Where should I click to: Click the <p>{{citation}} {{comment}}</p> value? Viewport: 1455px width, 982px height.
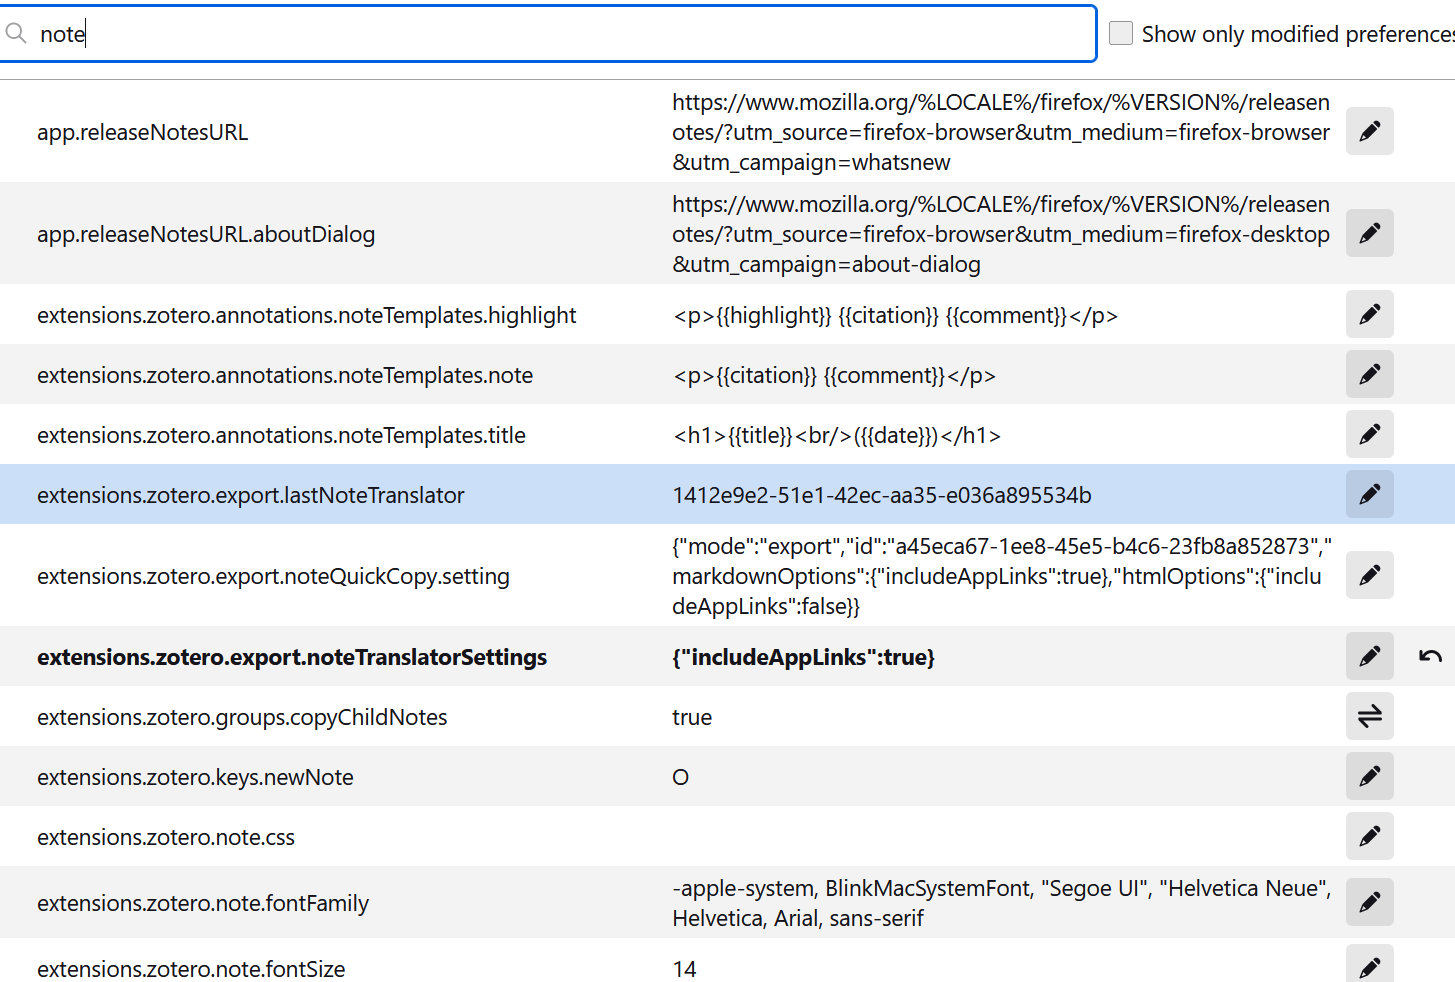pos(834,375)
